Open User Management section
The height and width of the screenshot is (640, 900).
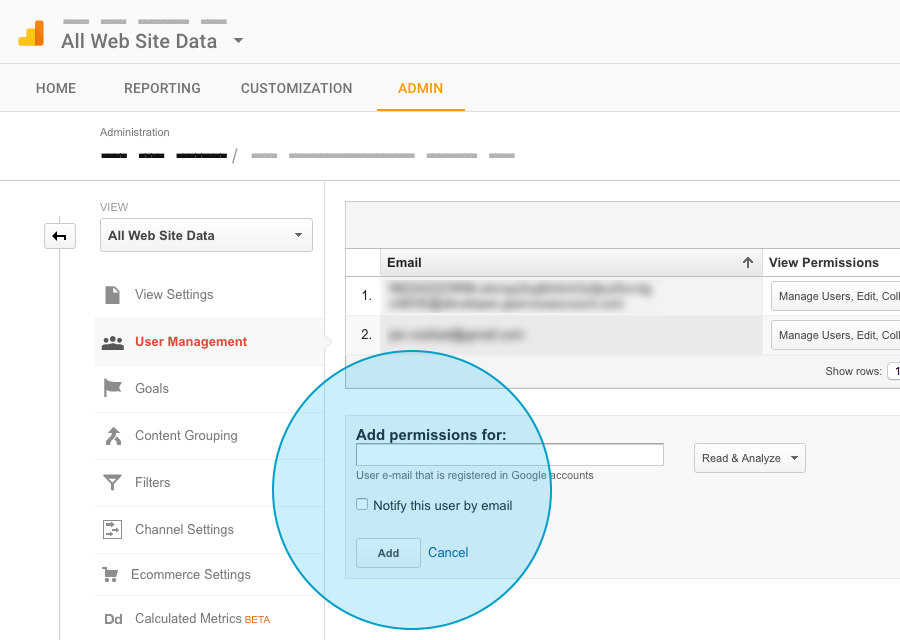click(191, 342)
